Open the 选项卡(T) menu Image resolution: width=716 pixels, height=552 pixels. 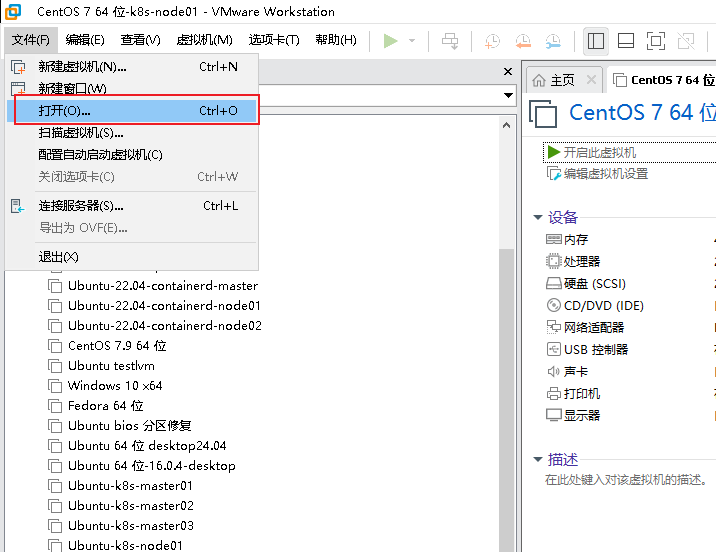[x=274, y=40]
